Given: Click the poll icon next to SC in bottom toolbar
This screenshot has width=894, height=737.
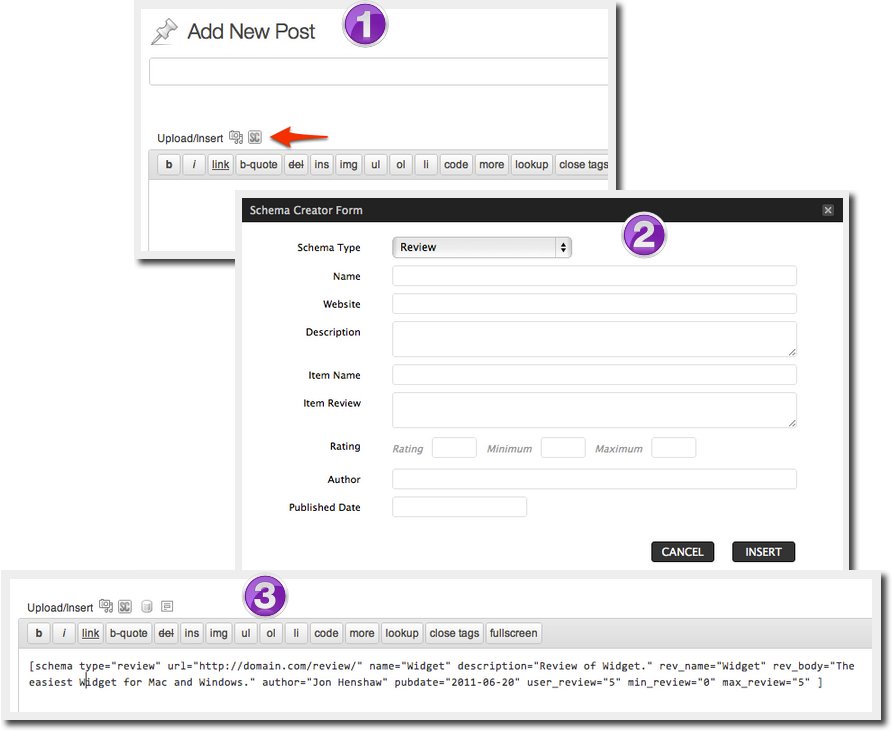Looking at the screenshot, I should [146, 606].
